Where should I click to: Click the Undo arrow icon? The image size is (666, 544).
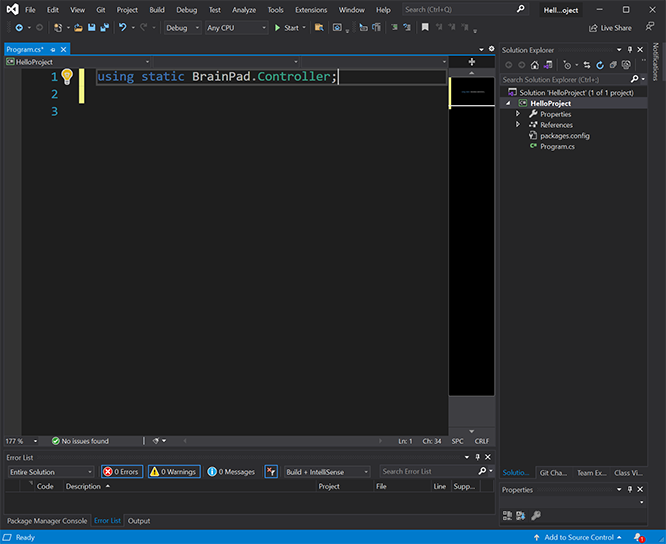[123, 28]
